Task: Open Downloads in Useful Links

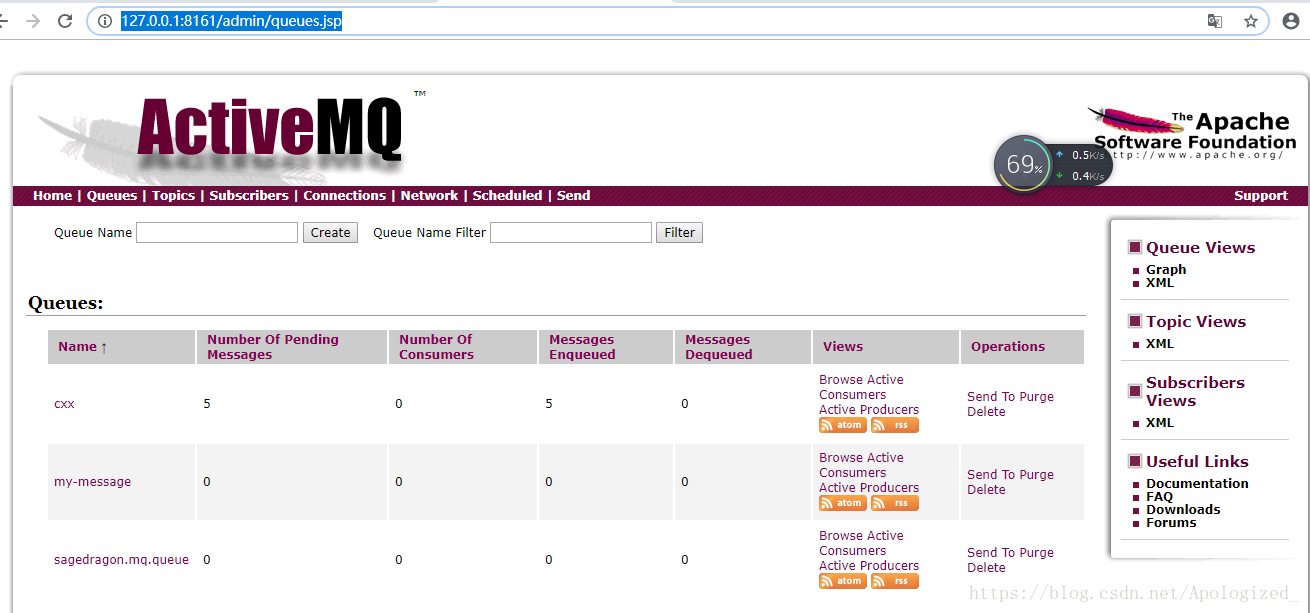Action: pos(1183,510)
